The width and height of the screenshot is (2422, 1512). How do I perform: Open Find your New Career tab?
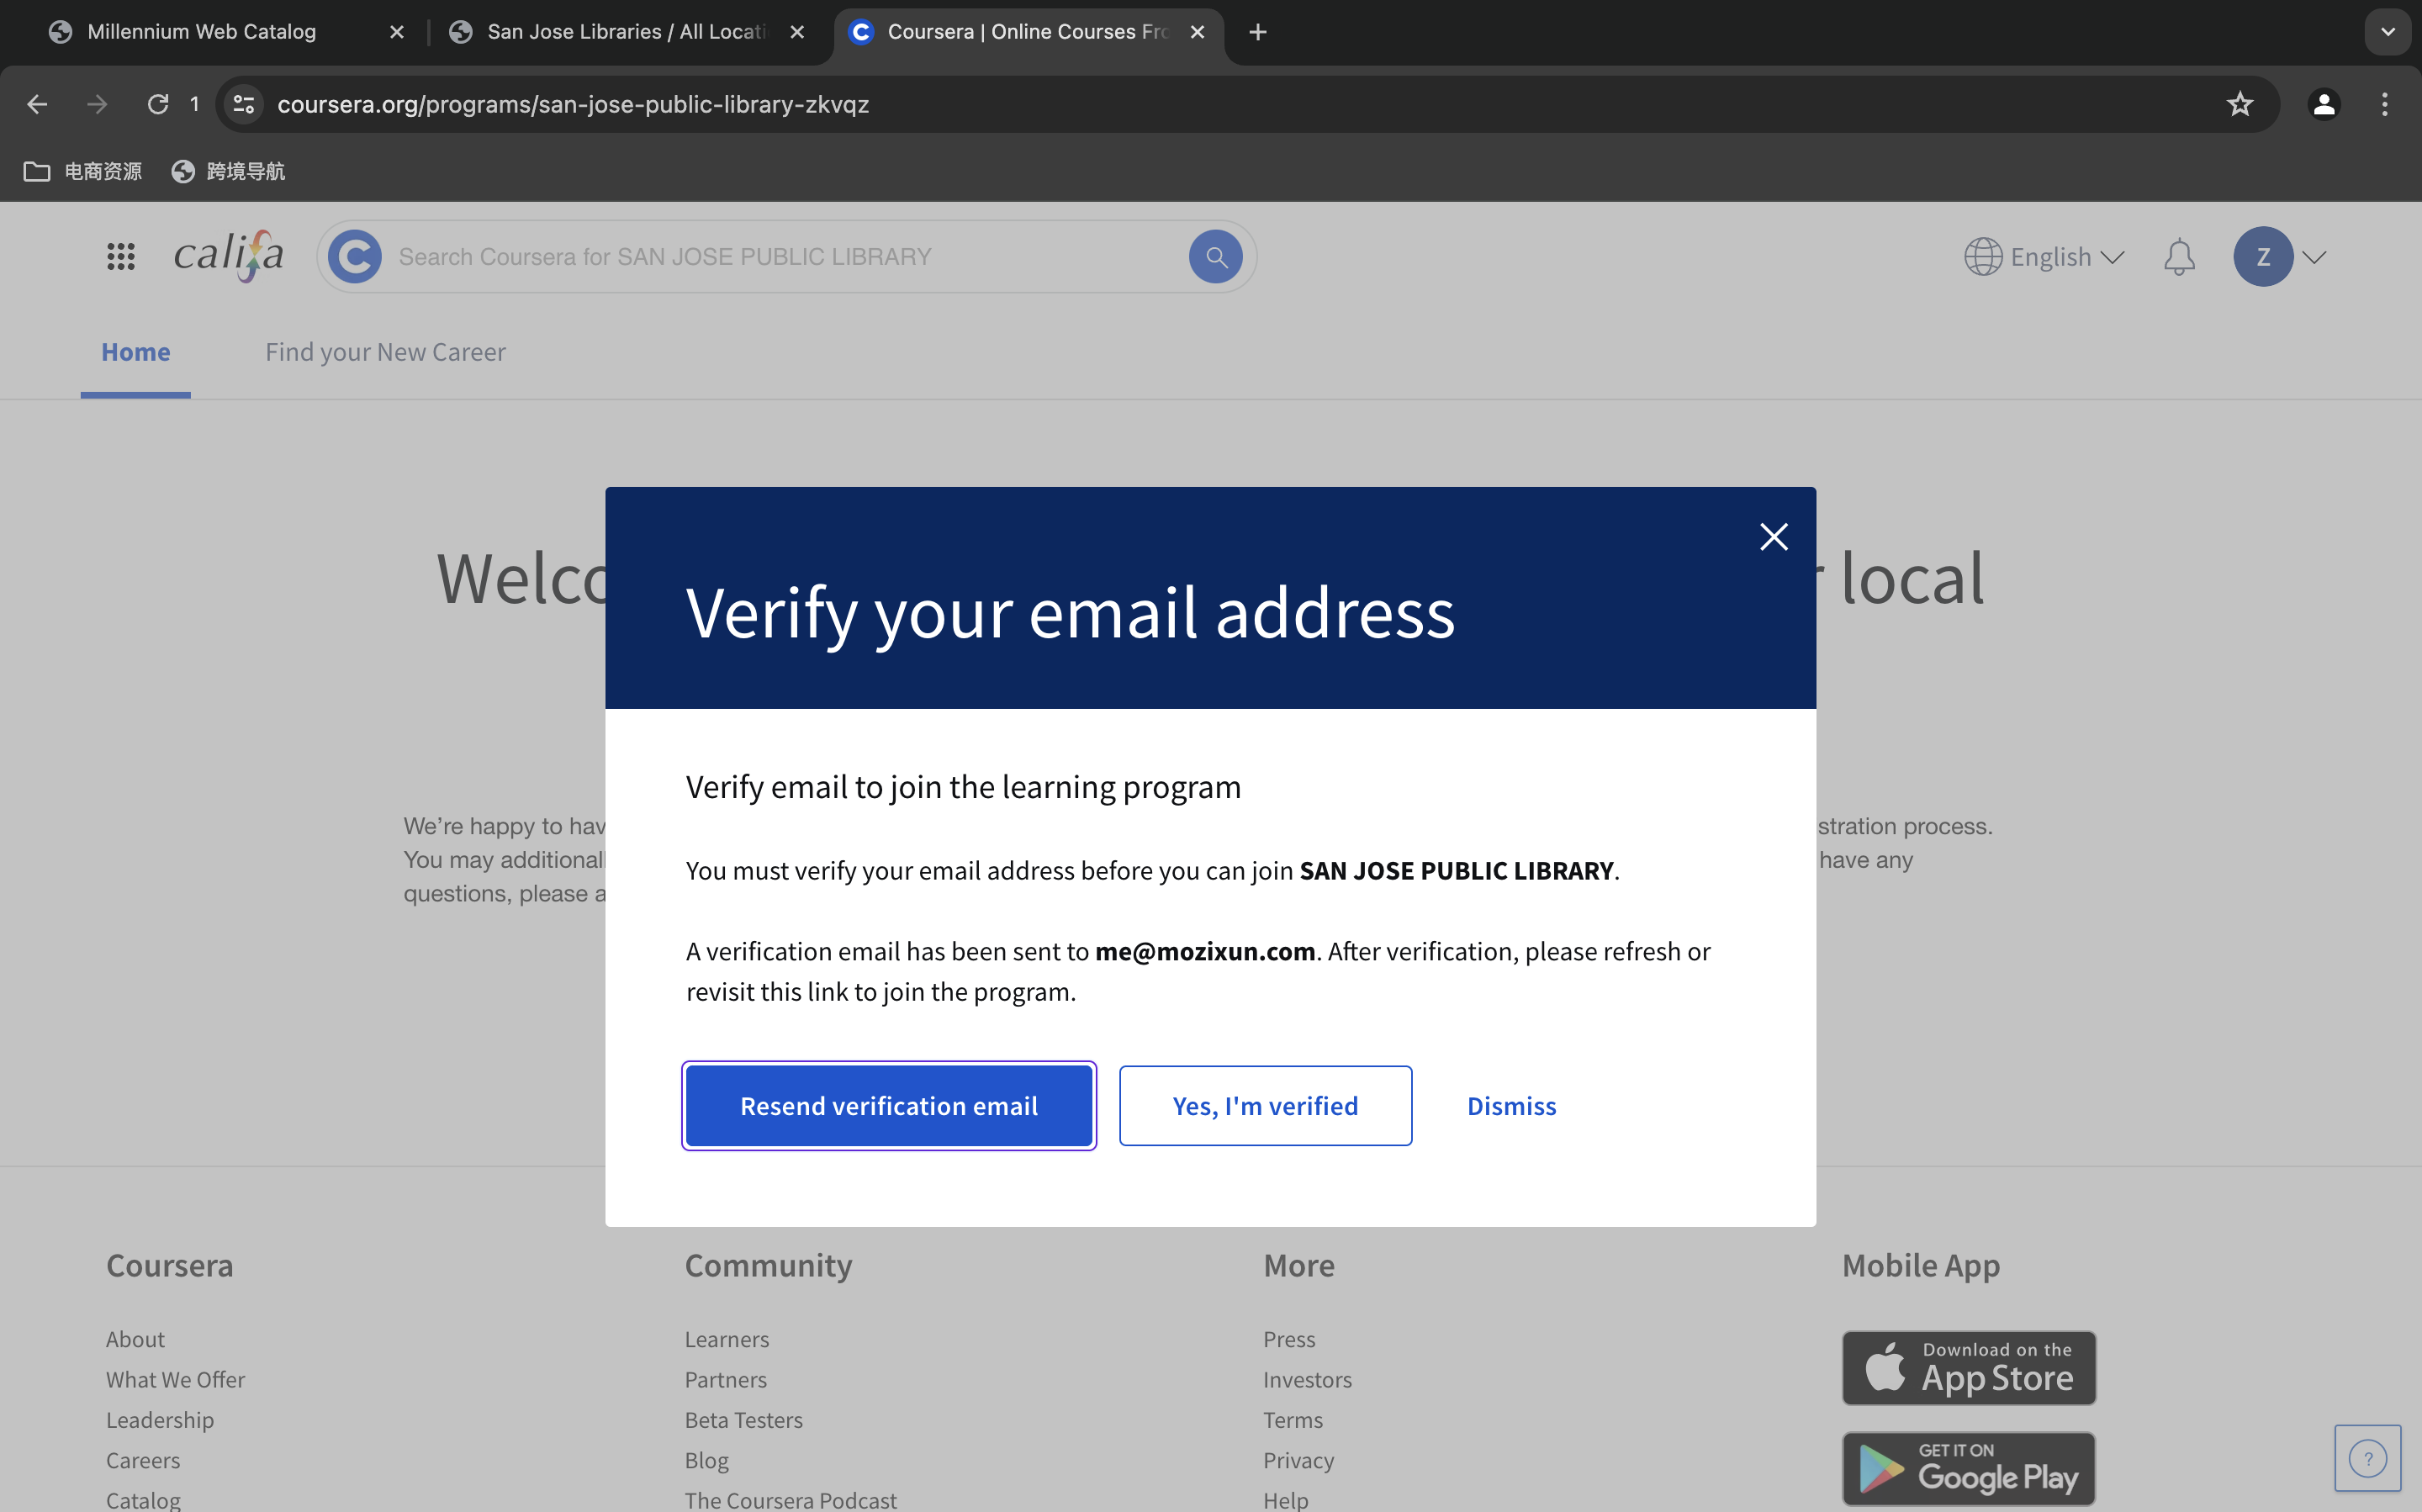[385, 352]
